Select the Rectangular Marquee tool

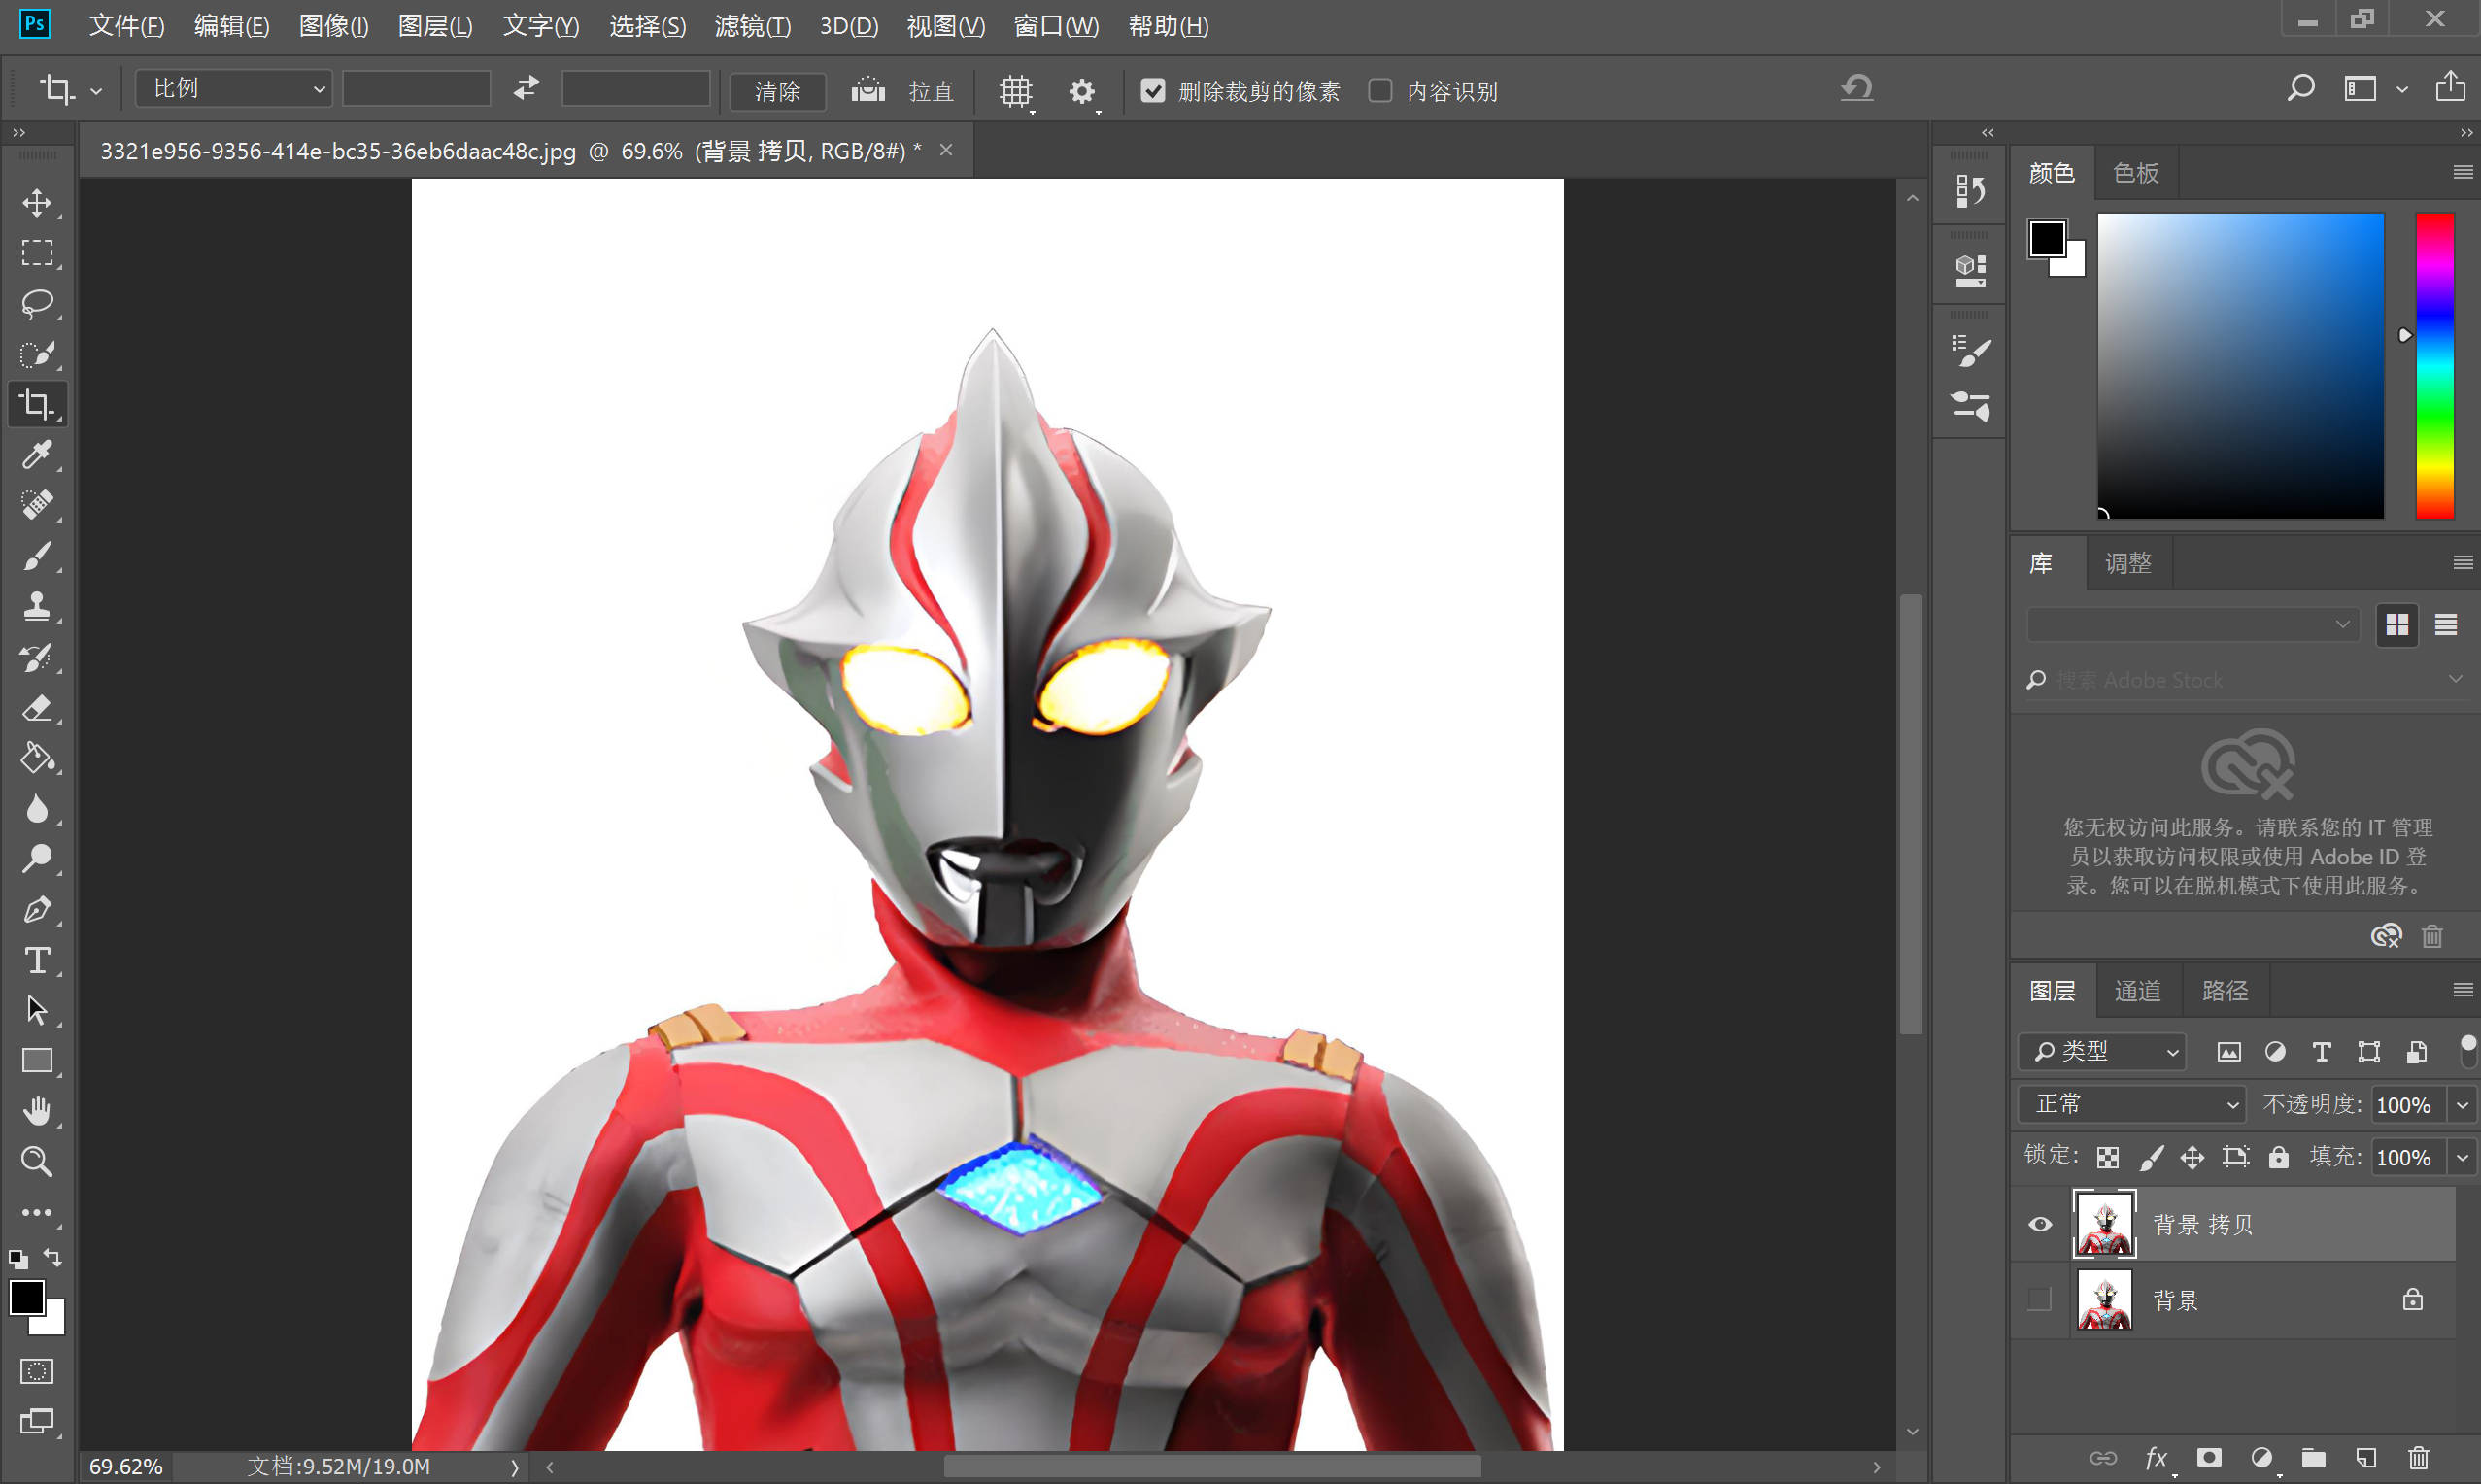click(x=37, y=253)
